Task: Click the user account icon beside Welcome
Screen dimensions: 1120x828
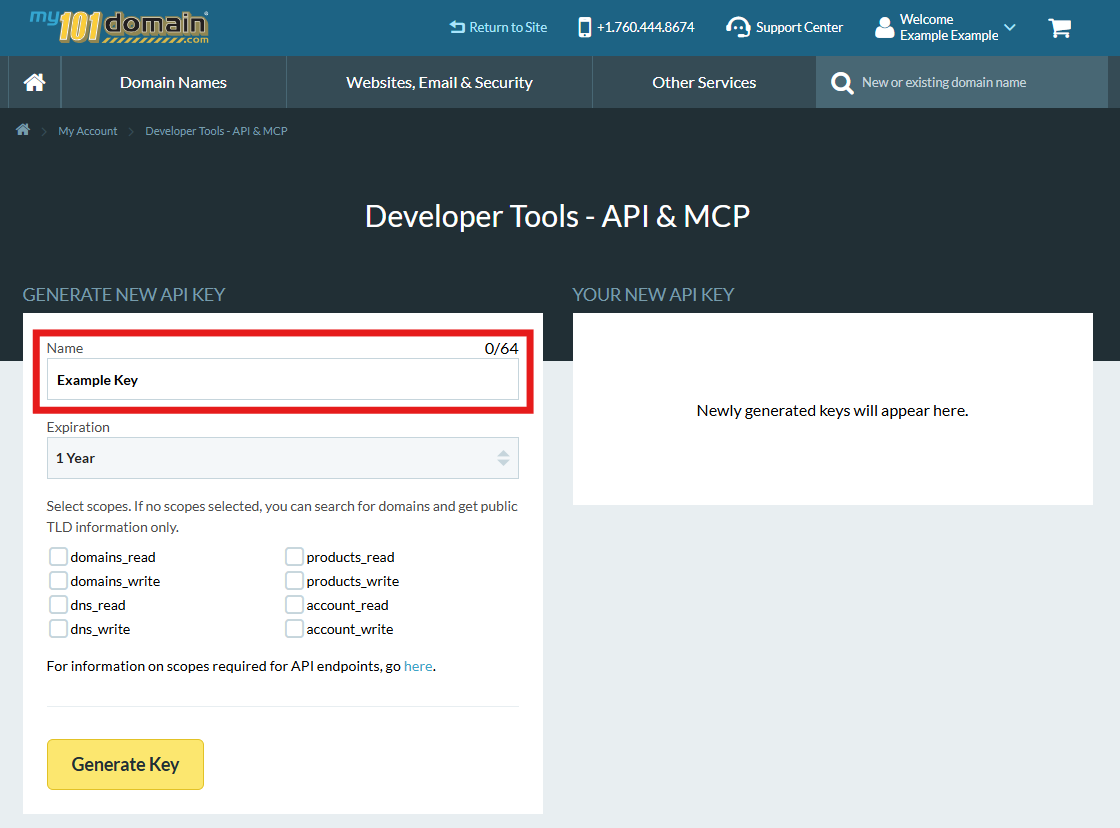Action: 884,27
